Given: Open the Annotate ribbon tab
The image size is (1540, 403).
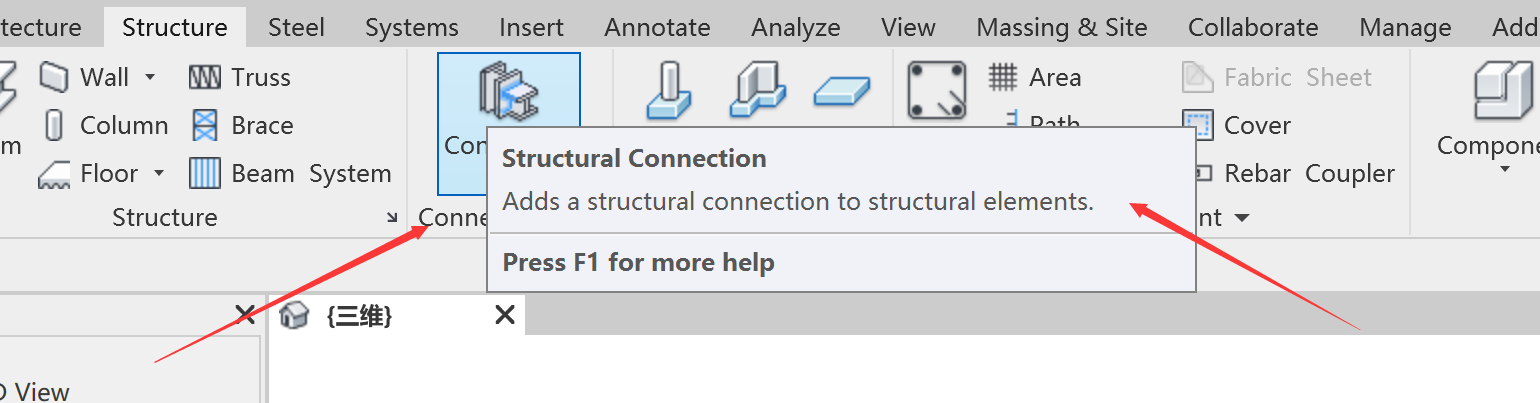Looking at the screenshot, I should click(x=657, y=27).
